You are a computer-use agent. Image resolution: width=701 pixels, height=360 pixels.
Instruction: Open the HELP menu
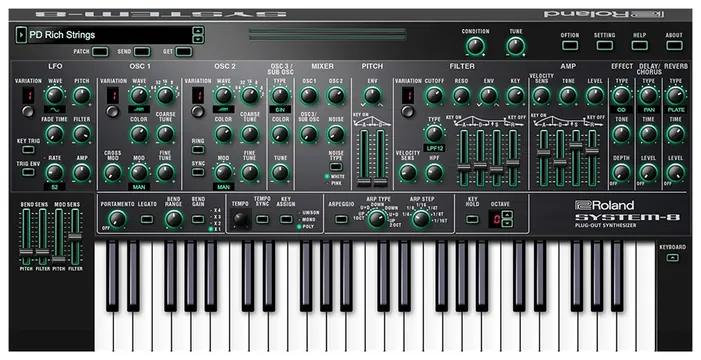(640, 45)
